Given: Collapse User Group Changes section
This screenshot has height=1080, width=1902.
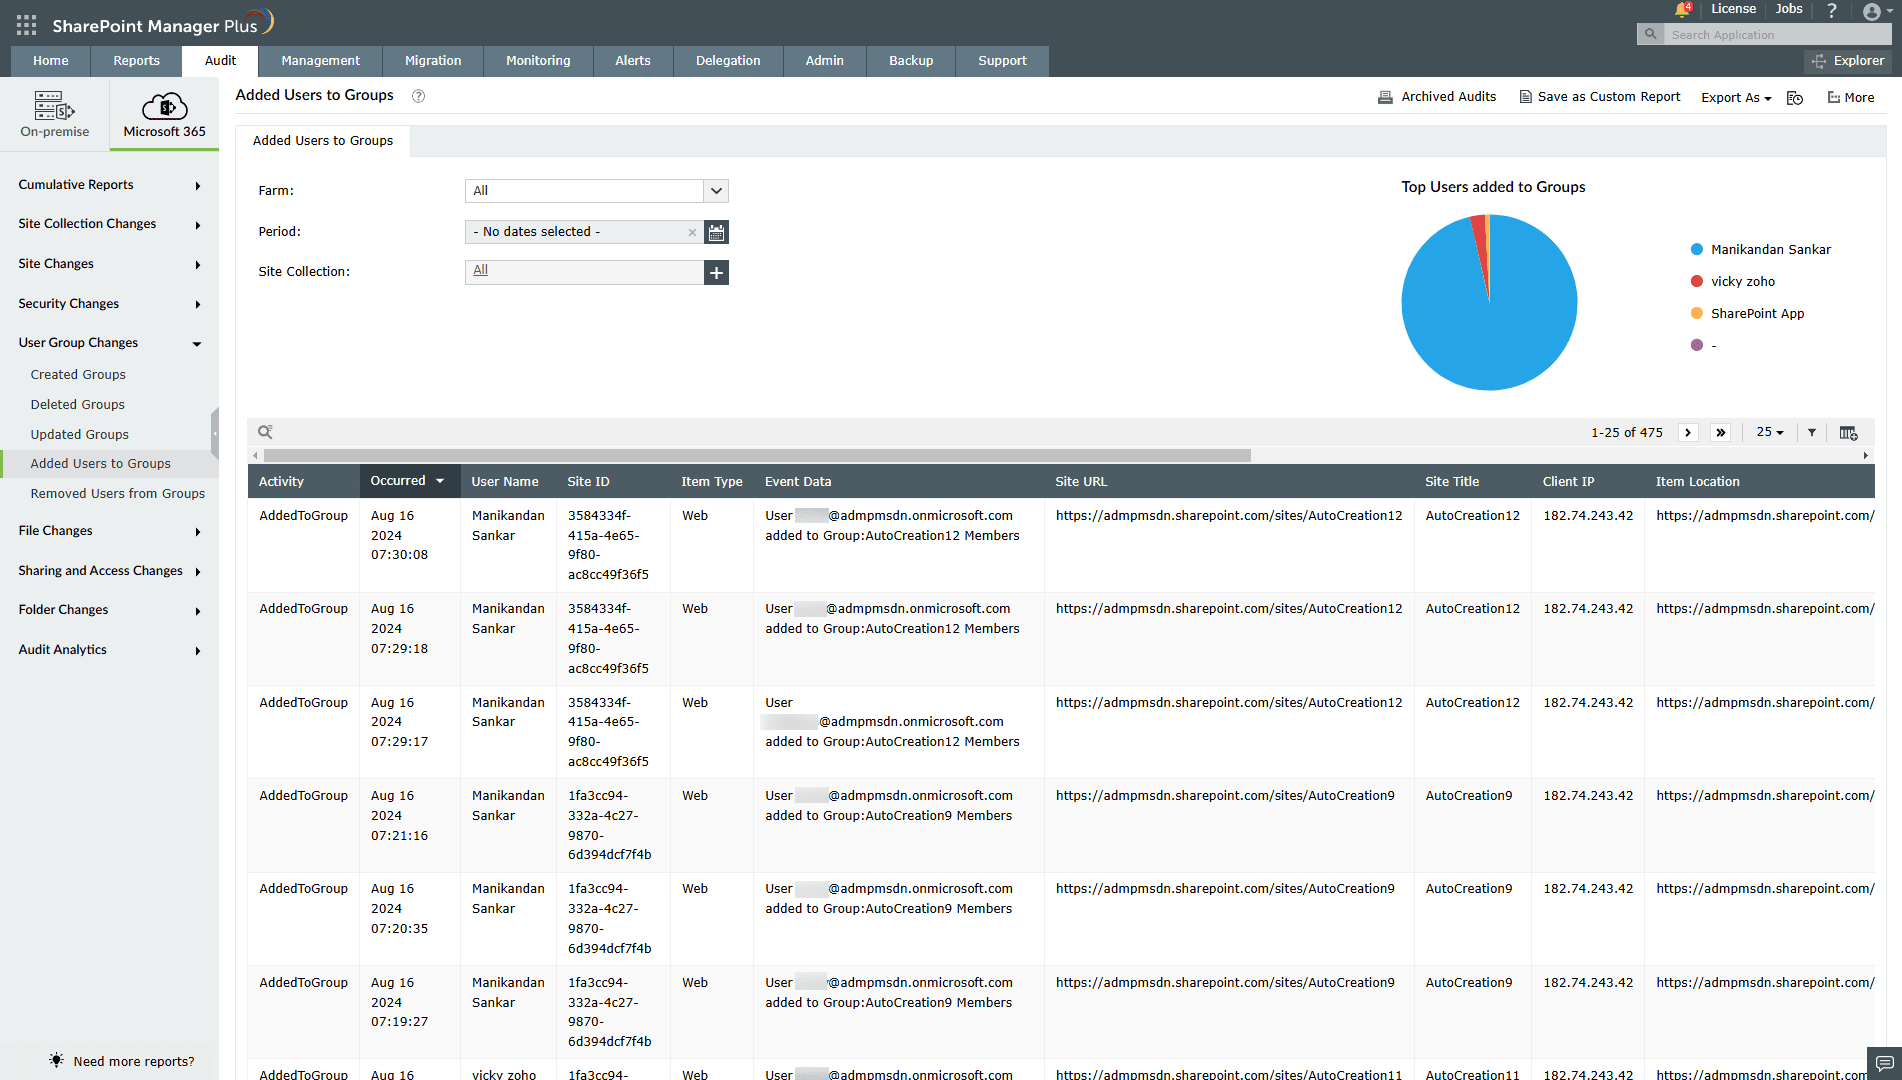Looking at the screenshot, I should (x=109, y=343).
